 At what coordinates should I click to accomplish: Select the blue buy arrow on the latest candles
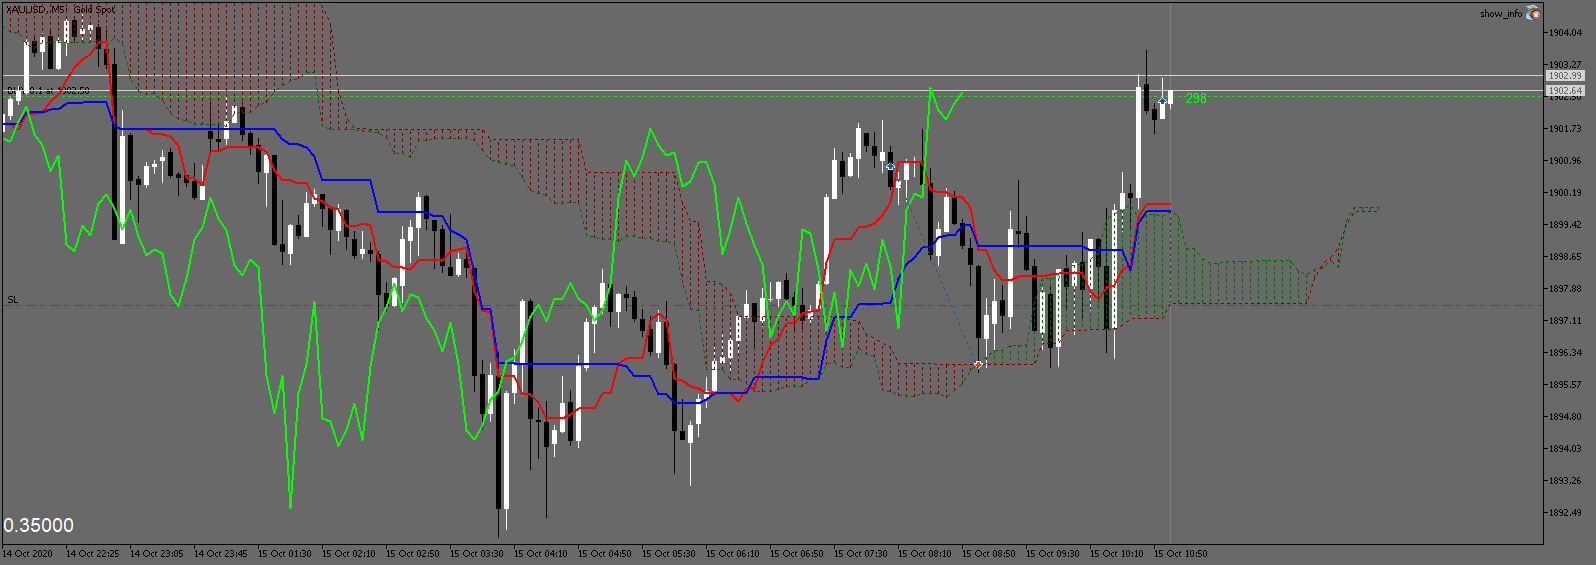coord(1162,101)
